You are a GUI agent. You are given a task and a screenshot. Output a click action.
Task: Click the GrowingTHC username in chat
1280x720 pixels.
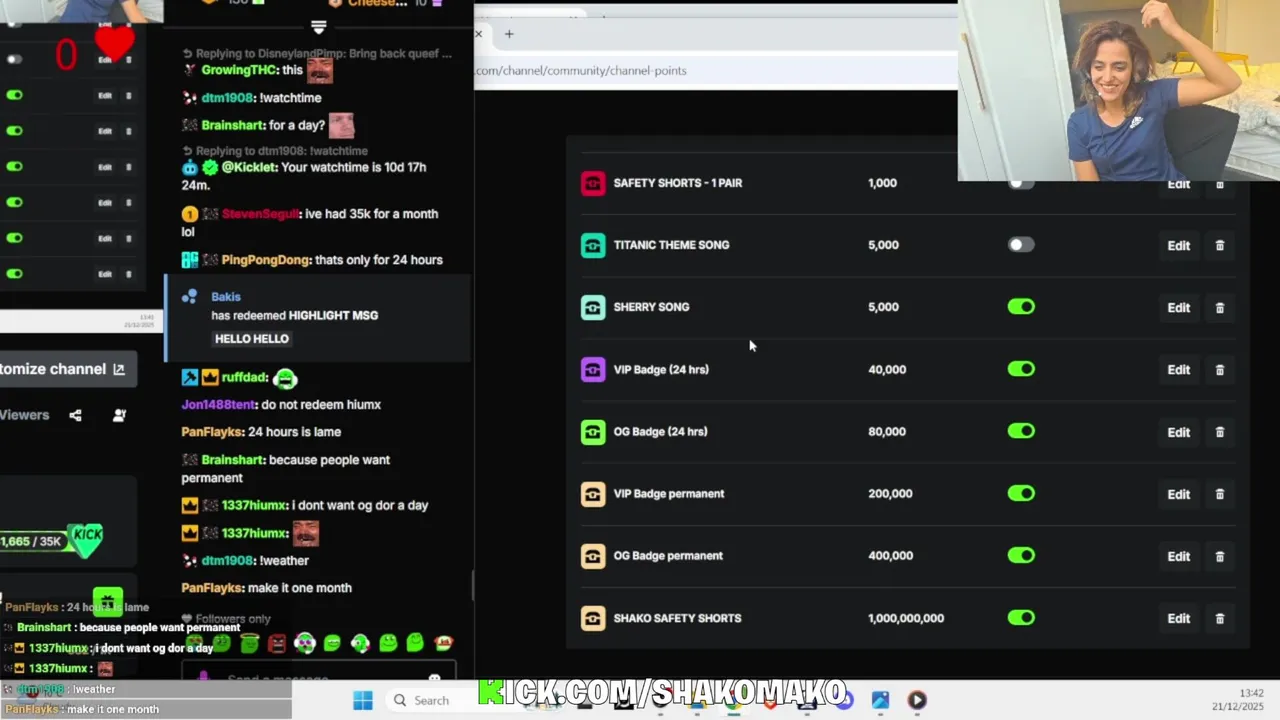click(x=240, y=71)
